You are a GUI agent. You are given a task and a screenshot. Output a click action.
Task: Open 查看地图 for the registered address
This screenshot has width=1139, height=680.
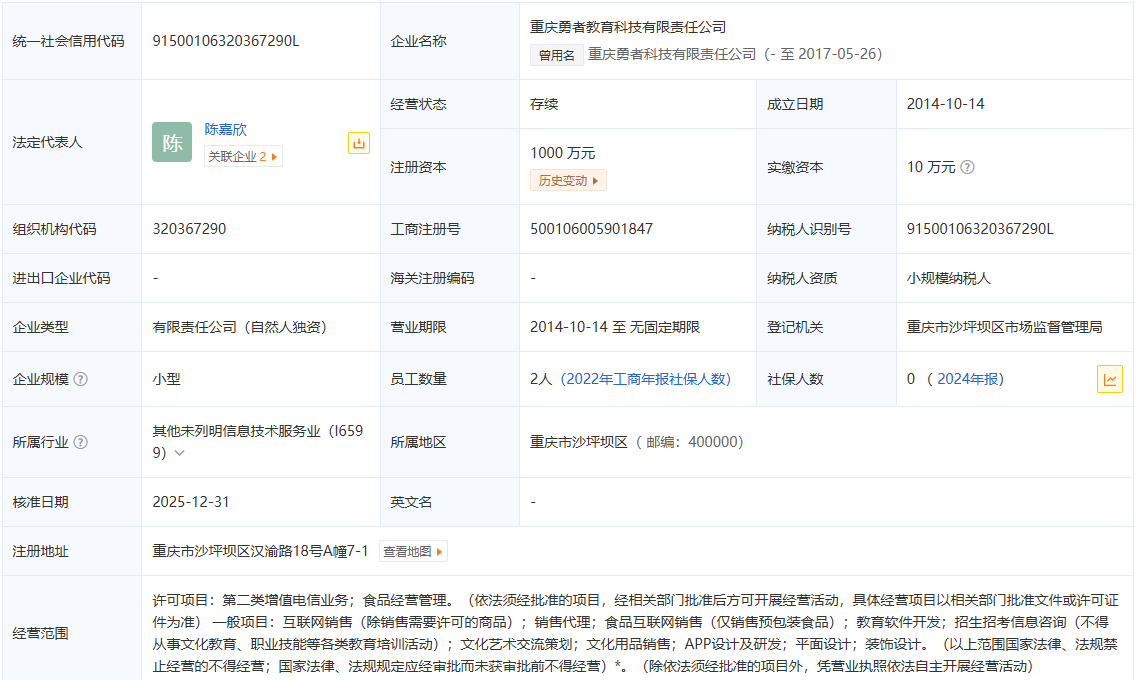click(412, 551)
